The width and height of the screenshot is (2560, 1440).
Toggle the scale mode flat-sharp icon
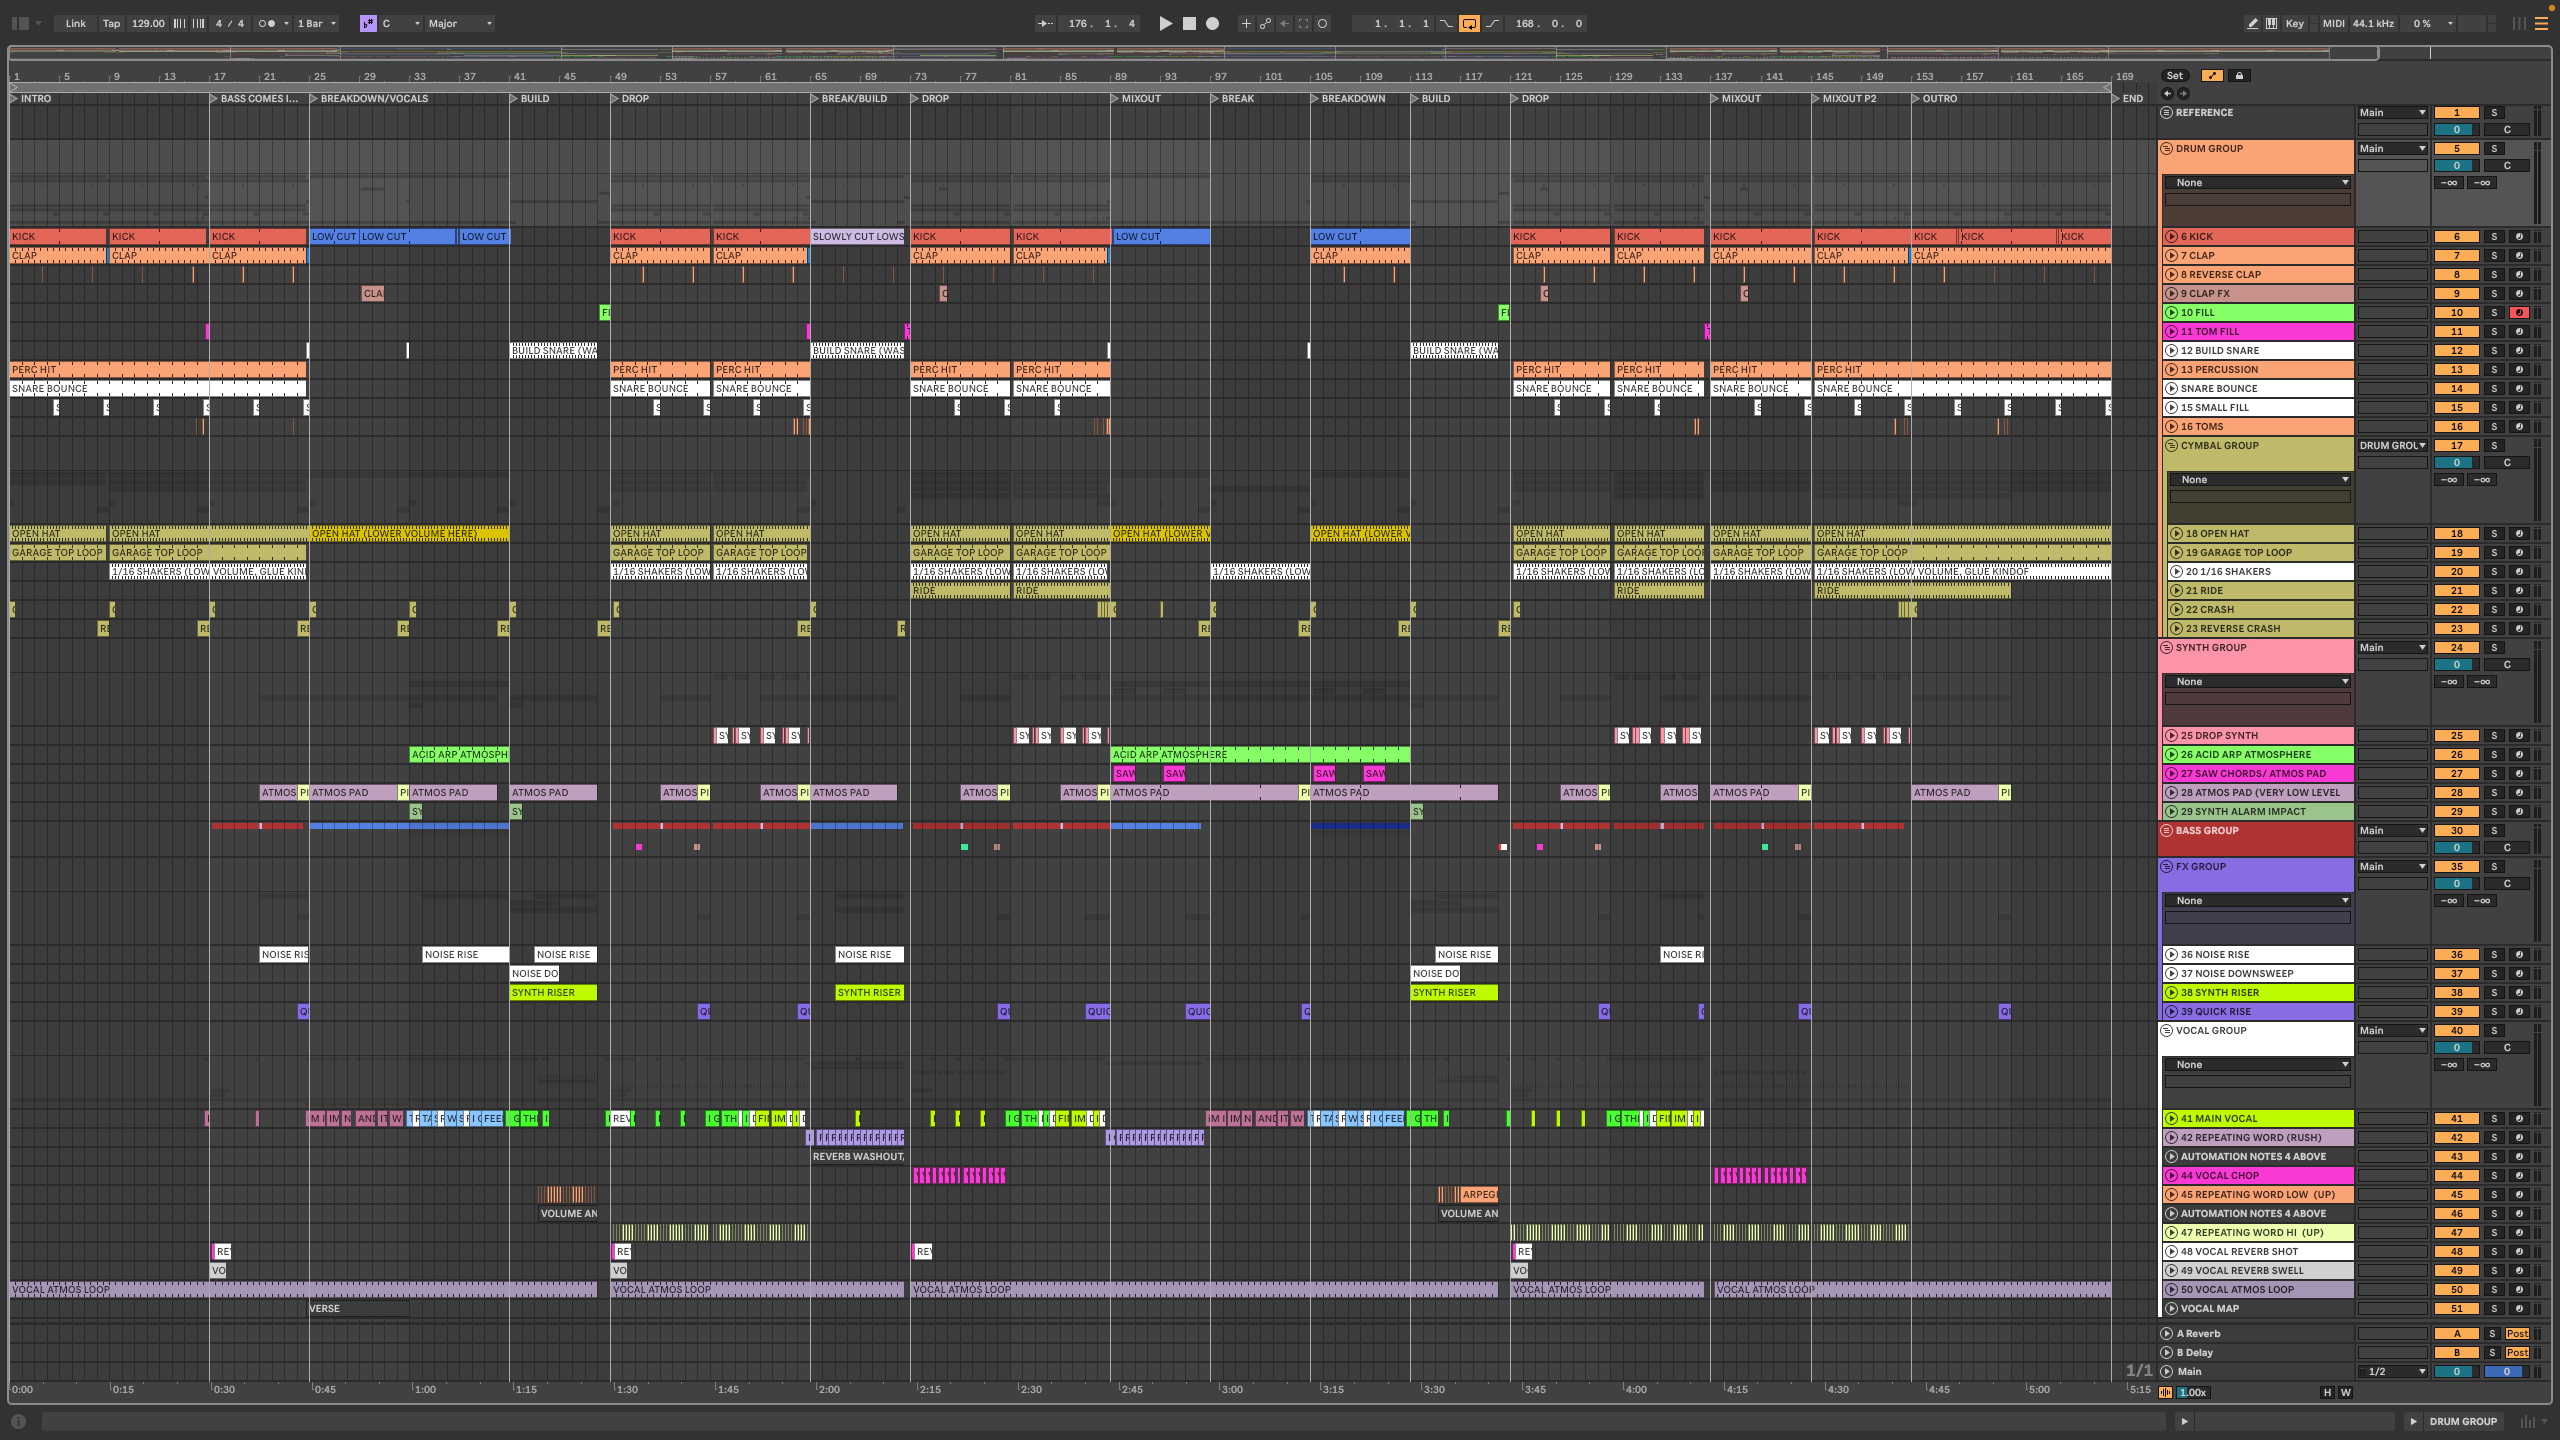368,23
